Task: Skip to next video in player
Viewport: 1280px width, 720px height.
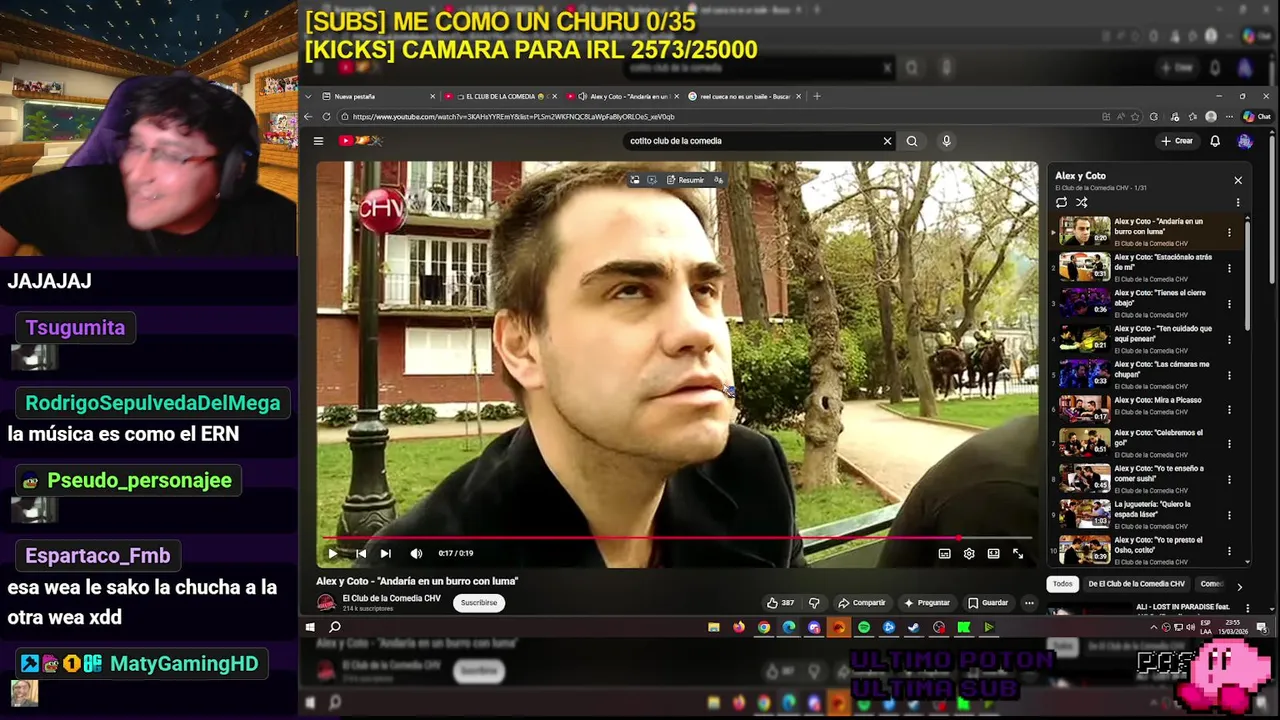Action: pyautogui.click(x=386, y=553)
